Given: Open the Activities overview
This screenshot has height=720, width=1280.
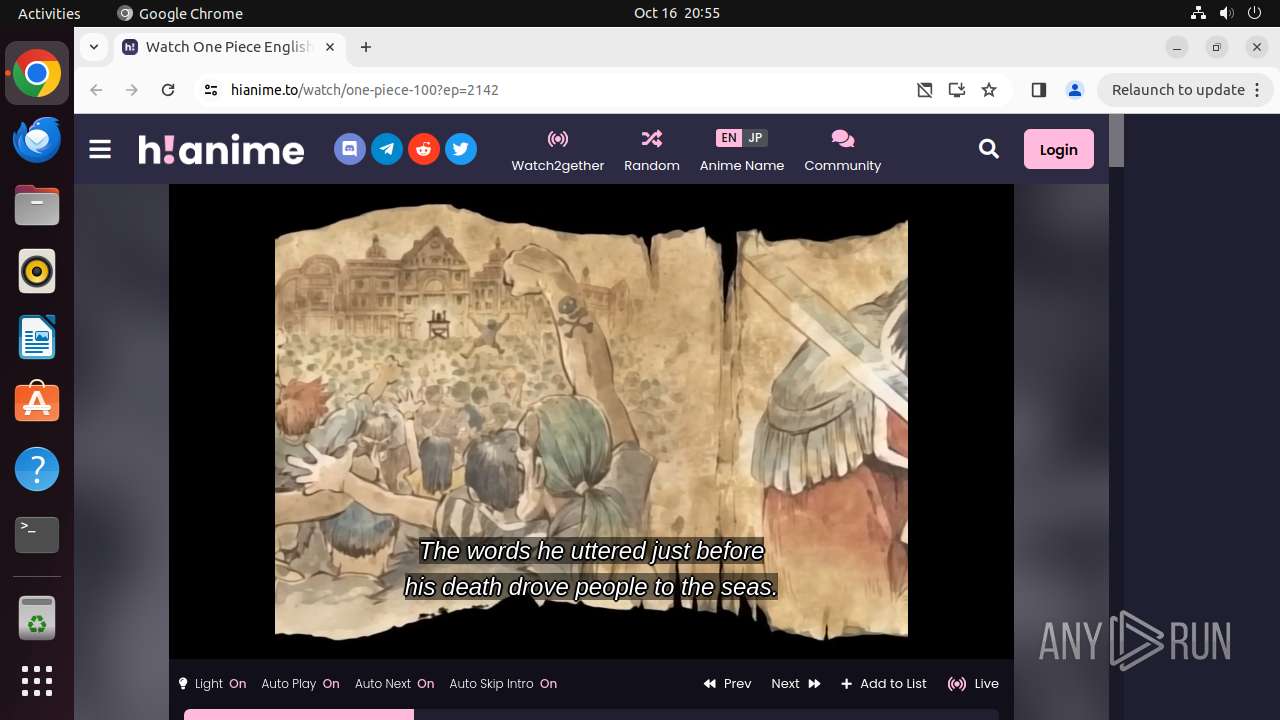Looking at the screenshot, I should pyautogui.click(x=49, y=13).
